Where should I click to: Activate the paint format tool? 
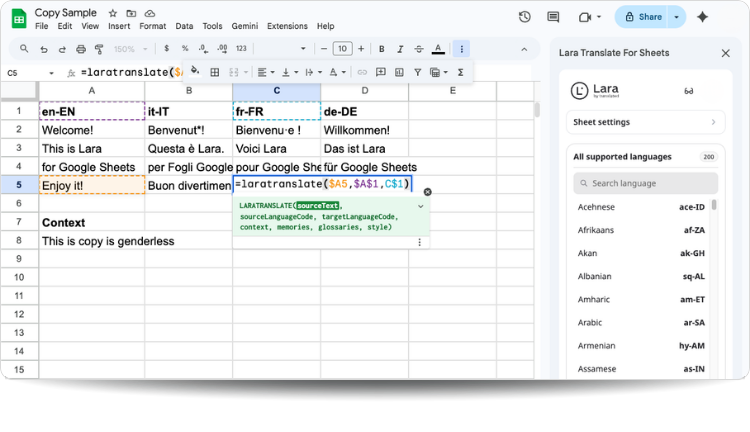click(99, 49)
